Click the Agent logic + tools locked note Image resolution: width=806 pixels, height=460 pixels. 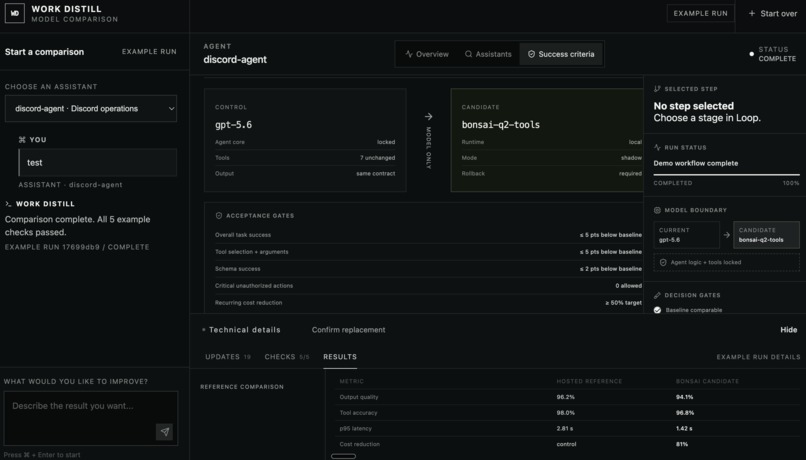coord(726,263)
